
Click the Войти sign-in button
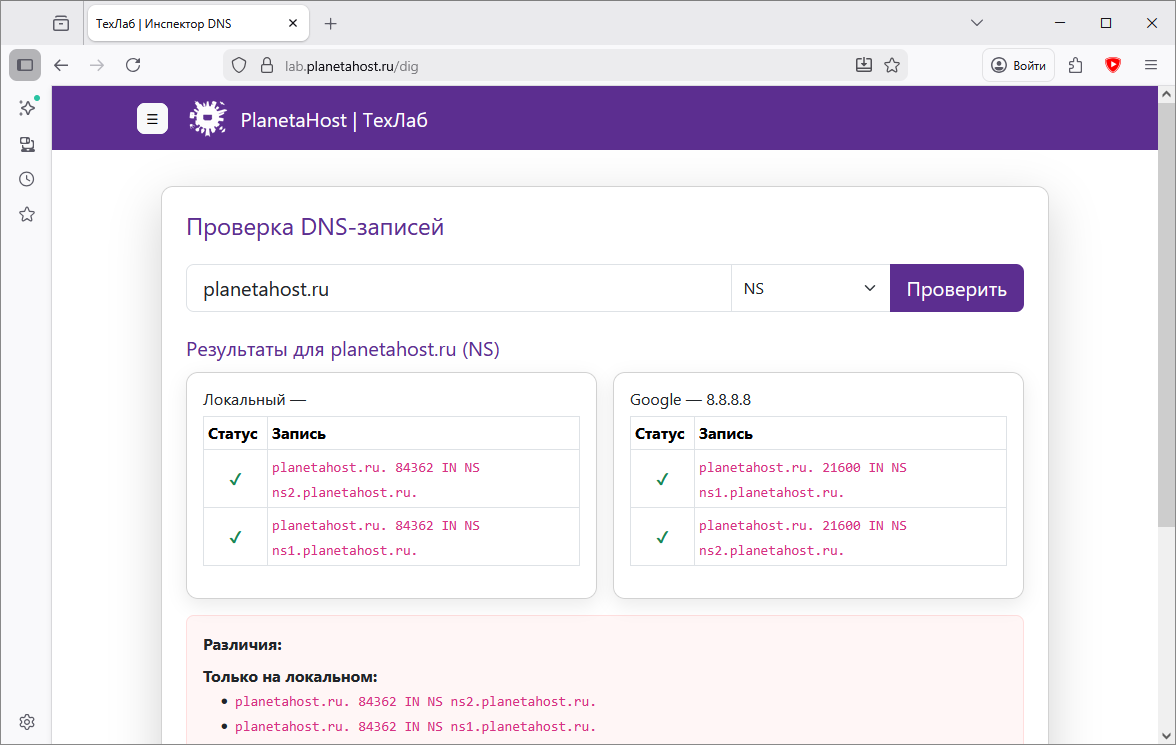tap(1018, 65)
